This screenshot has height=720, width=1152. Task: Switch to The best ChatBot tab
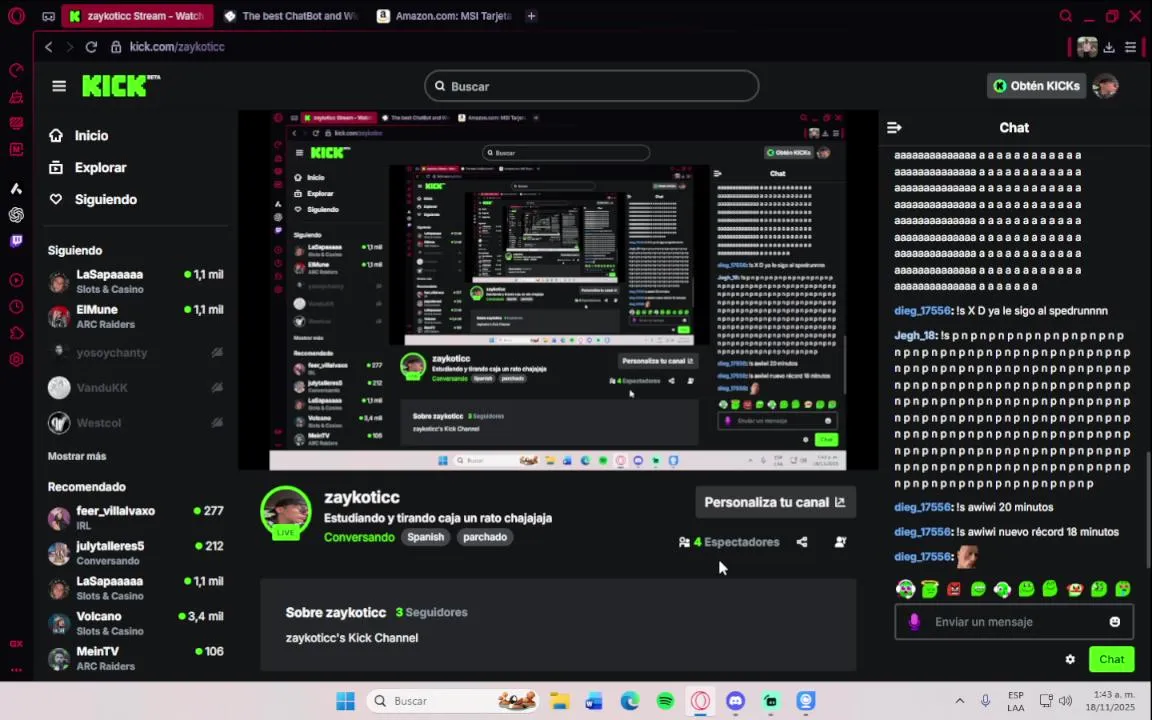click(x=292, y=15)
